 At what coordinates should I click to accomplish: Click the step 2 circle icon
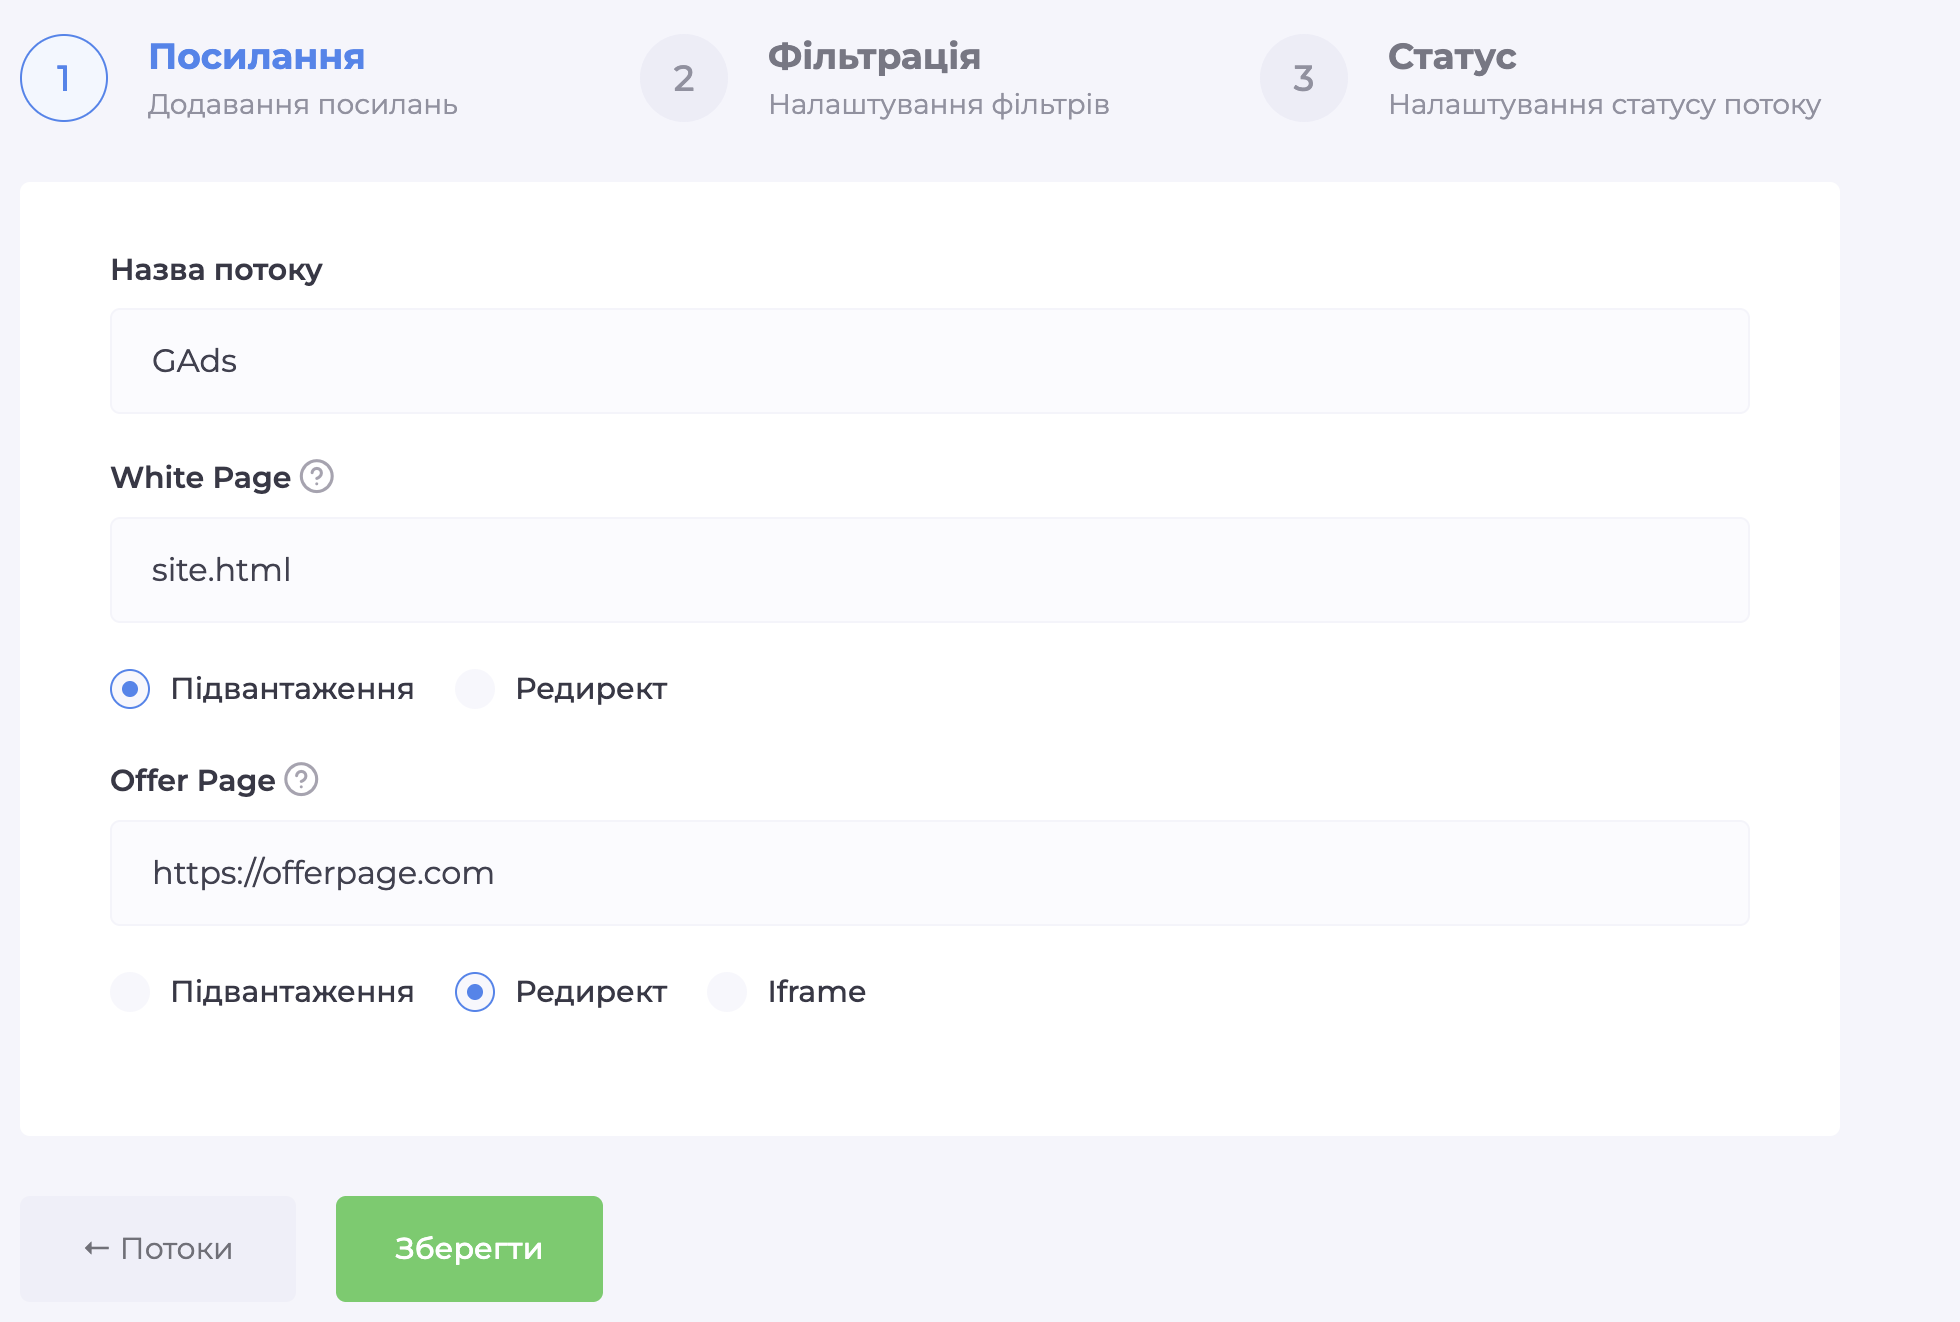click(684, 78)
